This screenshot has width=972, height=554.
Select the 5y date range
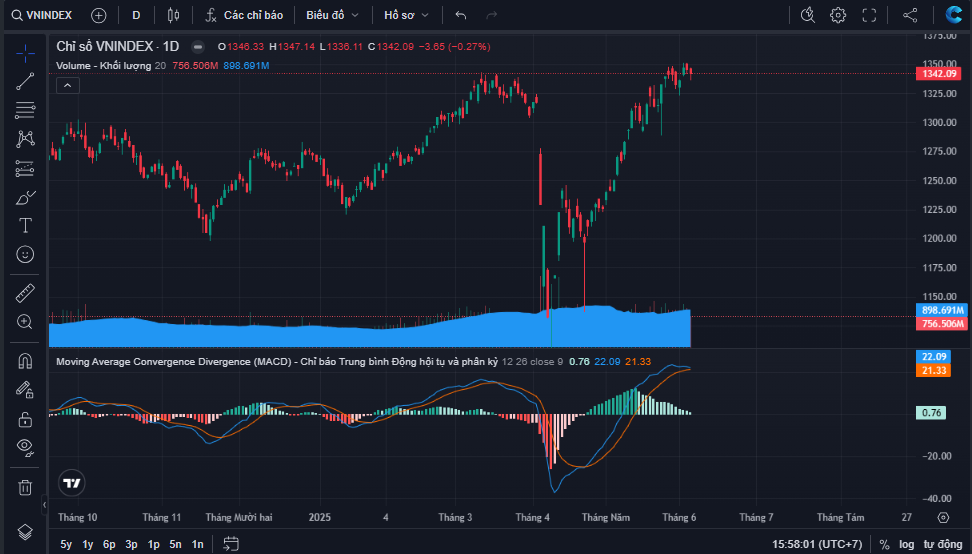66,544
